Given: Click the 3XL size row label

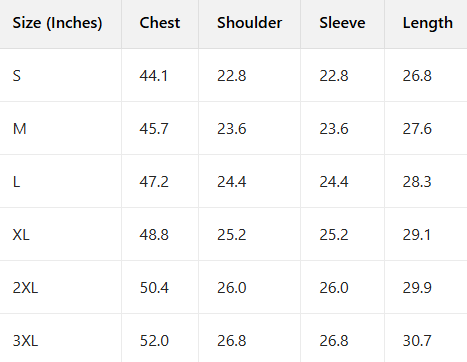Looking at the screenshot, I should (25, 341).
